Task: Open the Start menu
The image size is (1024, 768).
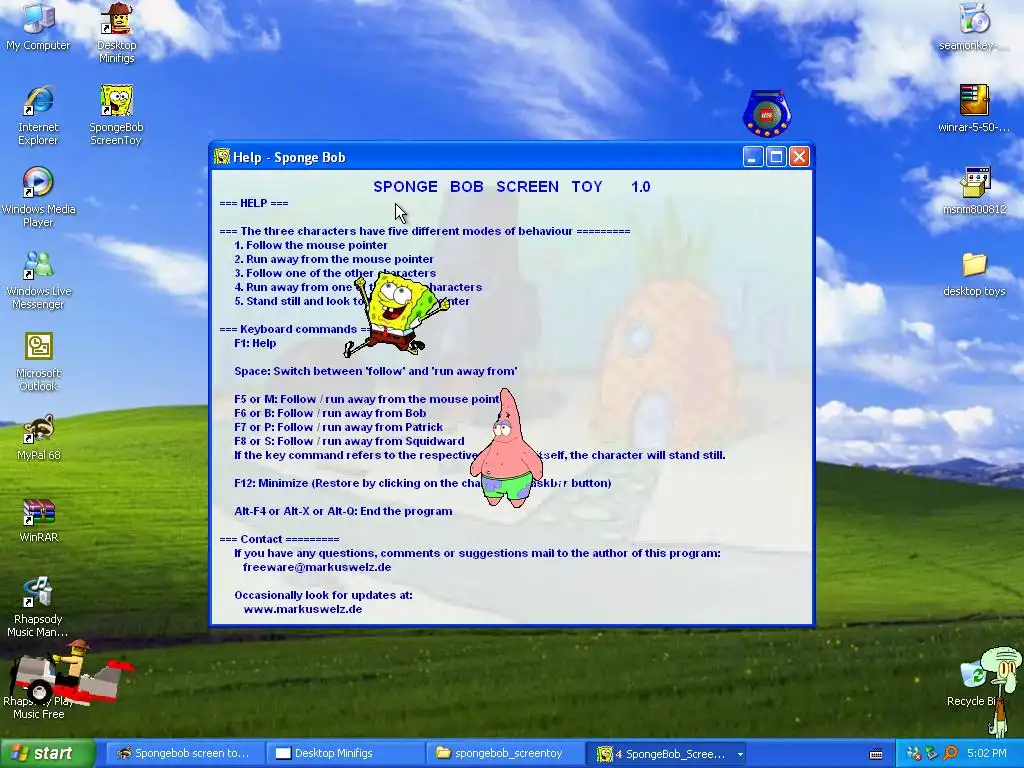Action: [47, 754]
